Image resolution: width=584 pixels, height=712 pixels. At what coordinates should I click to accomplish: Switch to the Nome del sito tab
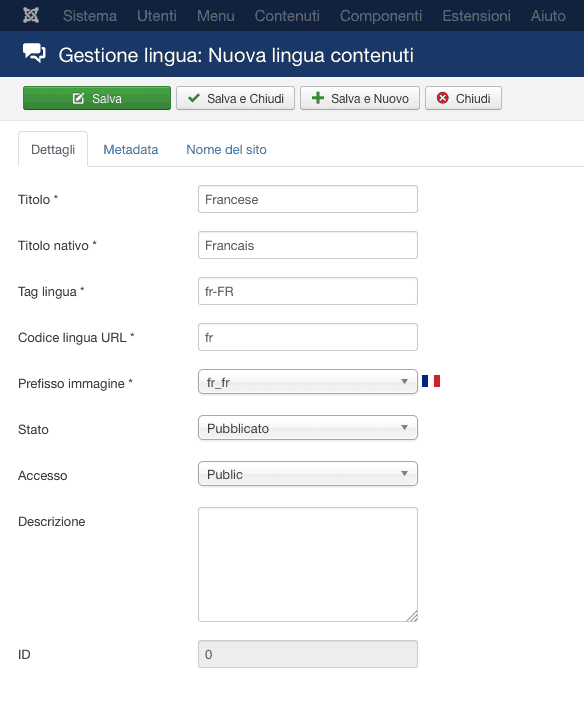click(x=226, y=149)
